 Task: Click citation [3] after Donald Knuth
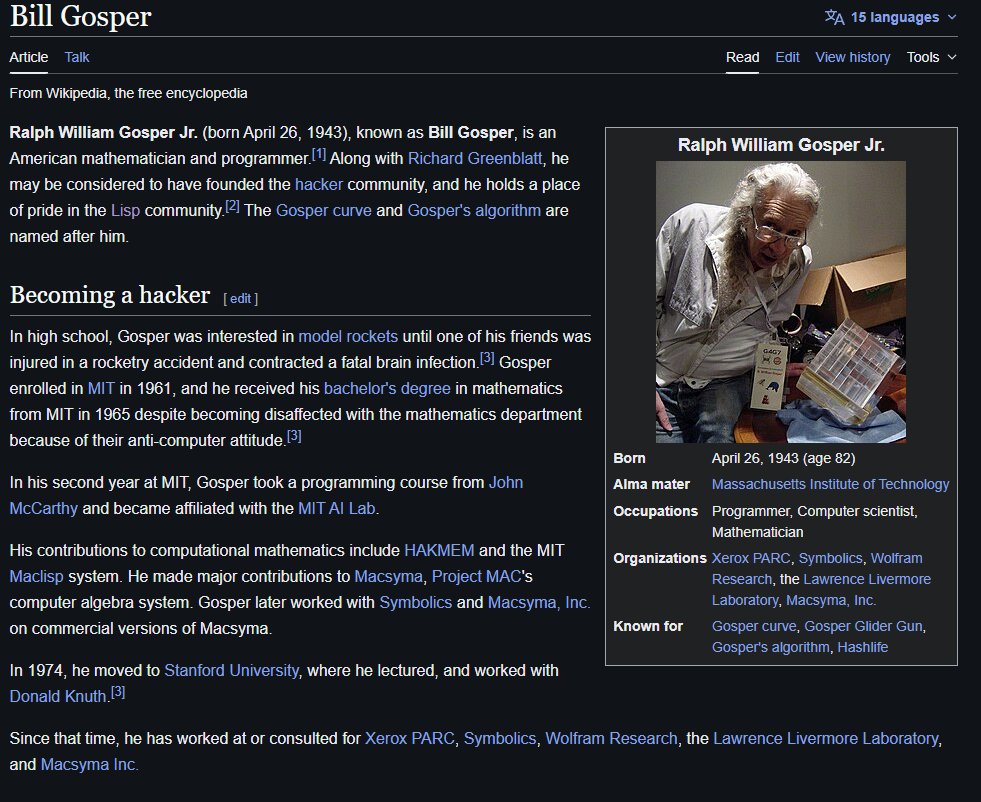pos(118,692)
